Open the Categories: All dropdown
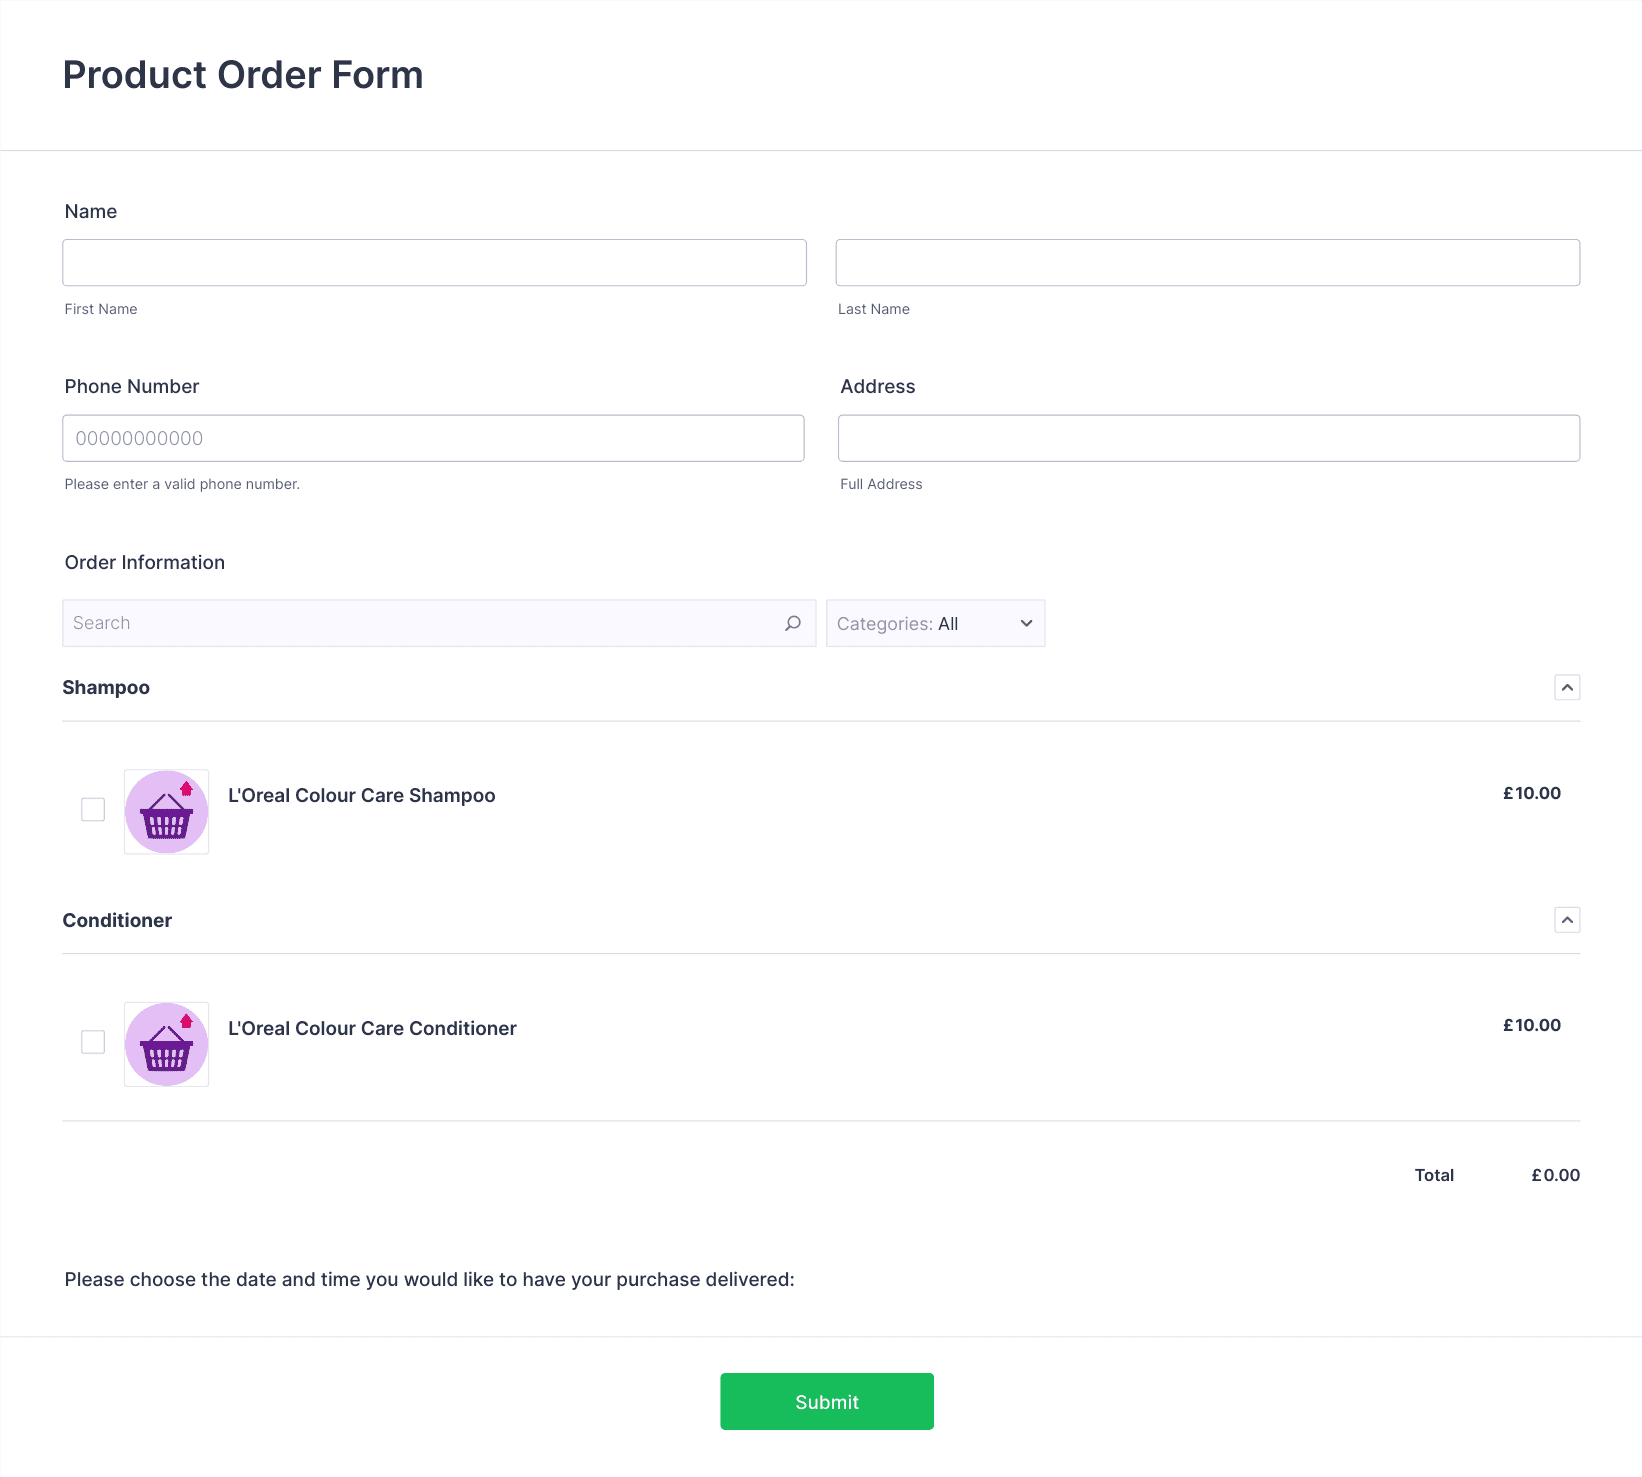This screenshot has width=1642, height=1477. click(936, 623)
